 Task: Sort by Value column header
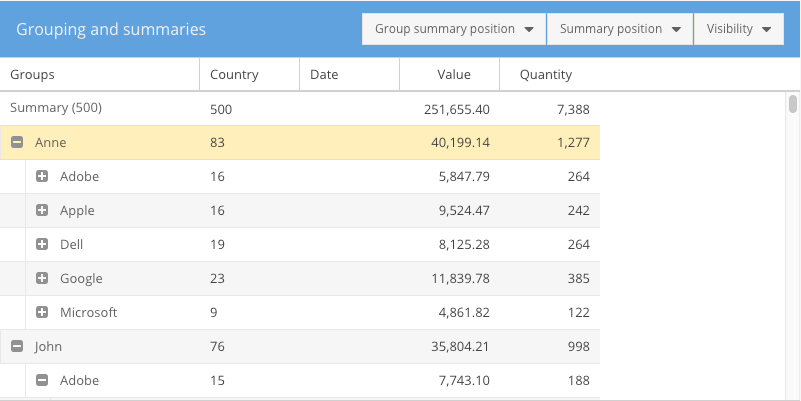tap(450, 75)
